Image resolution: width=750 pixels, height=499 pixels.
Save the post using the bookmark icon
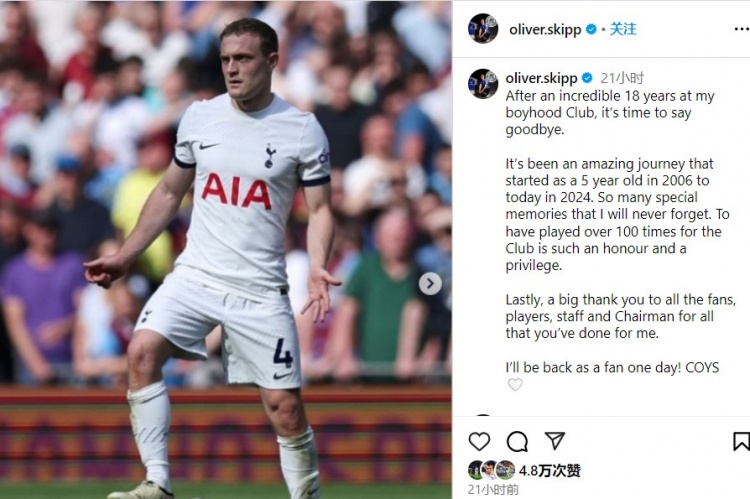coord(741,441)
